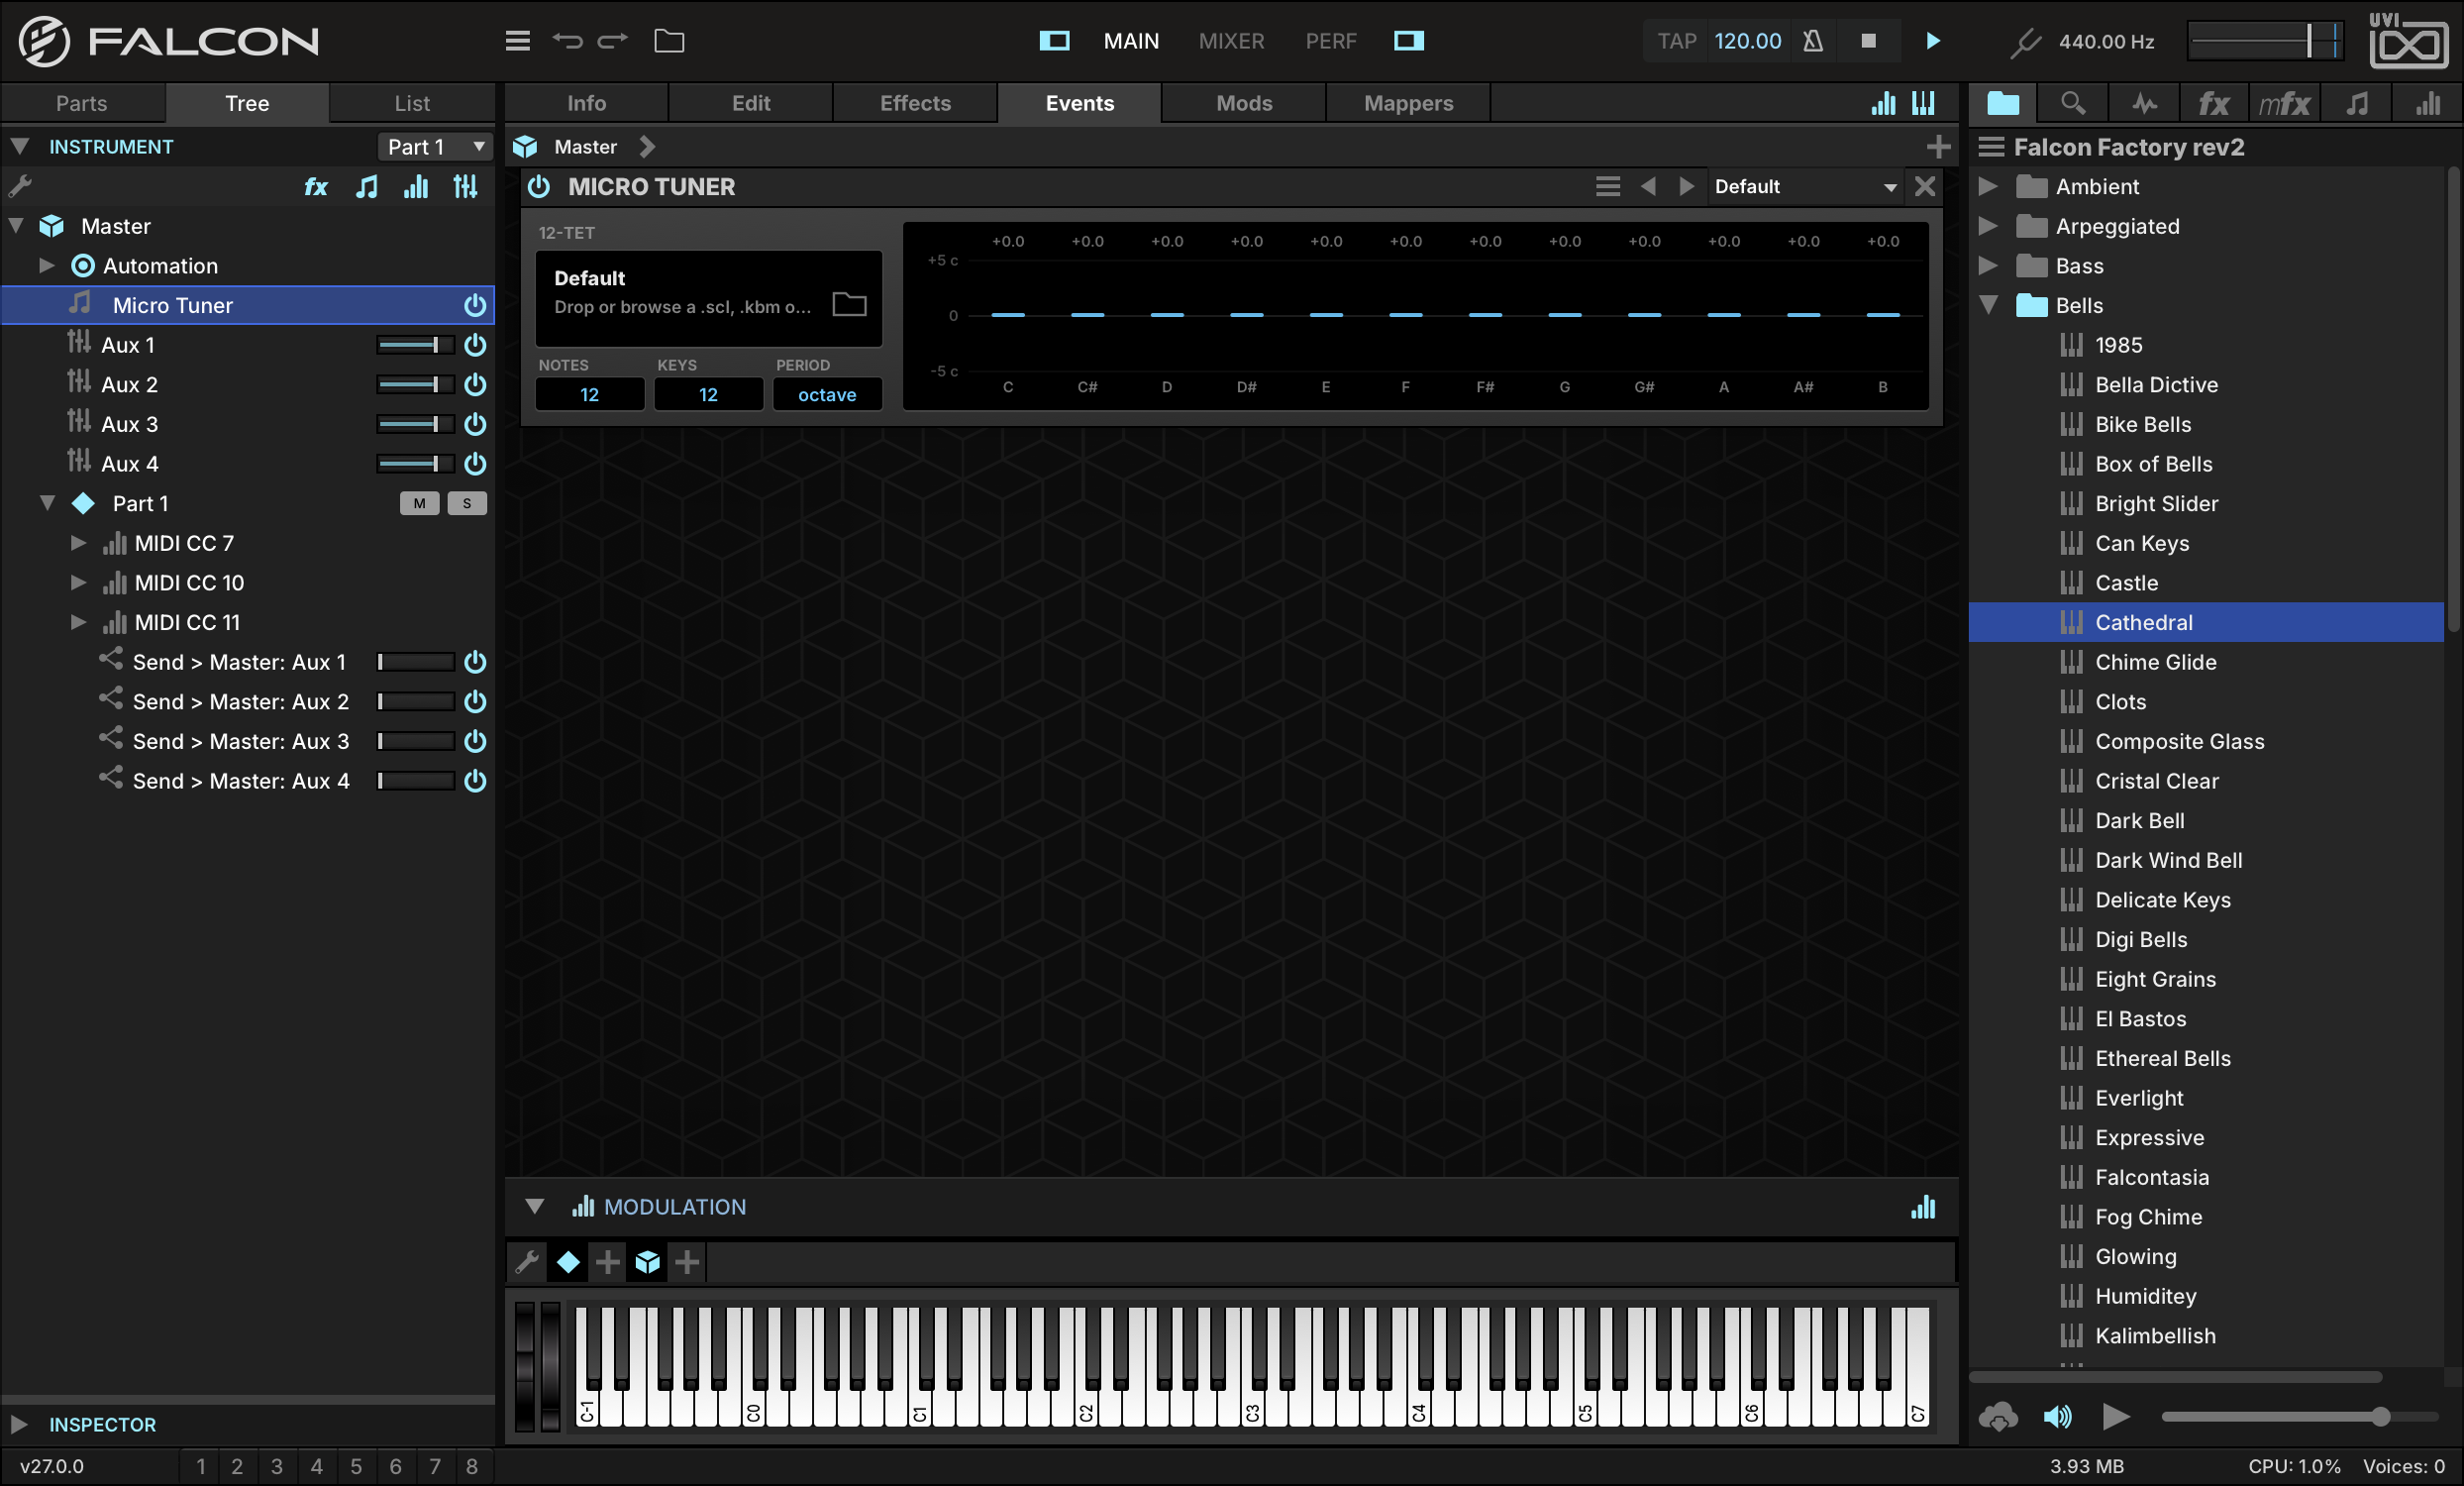
Task: Open the browser mfx presets tab
Action: [x=2285, y=103]
